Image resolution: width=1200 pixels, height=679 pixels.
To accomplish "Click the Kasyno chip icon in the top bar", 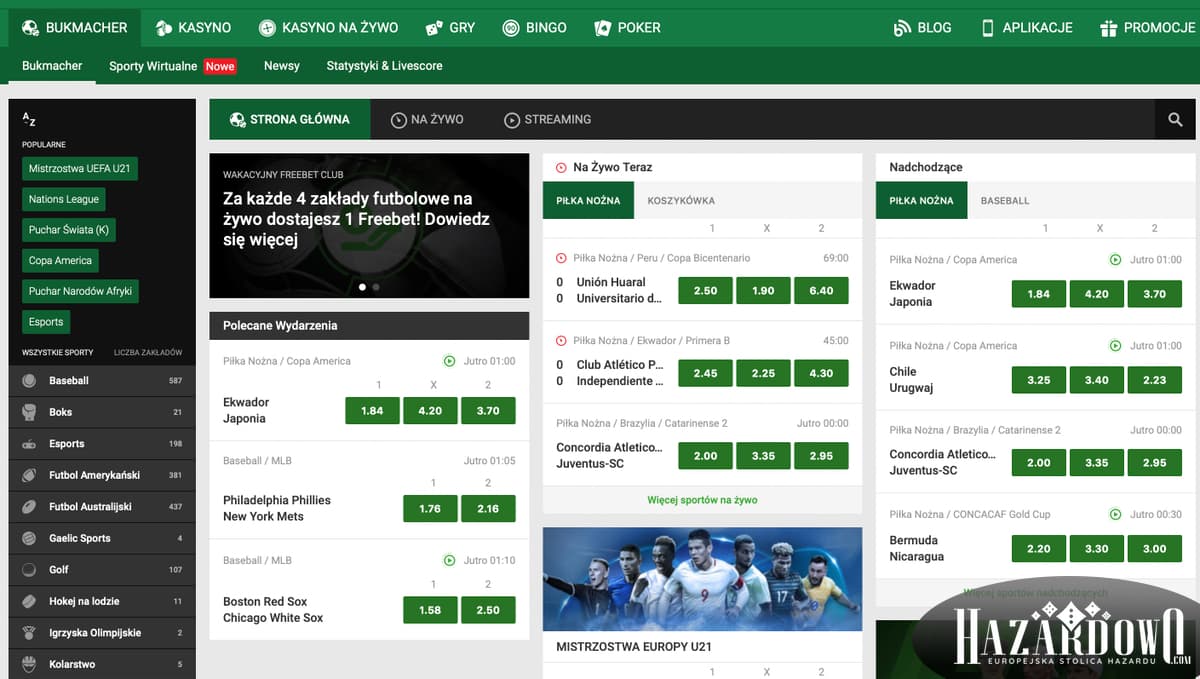I will tap(164, 28).
